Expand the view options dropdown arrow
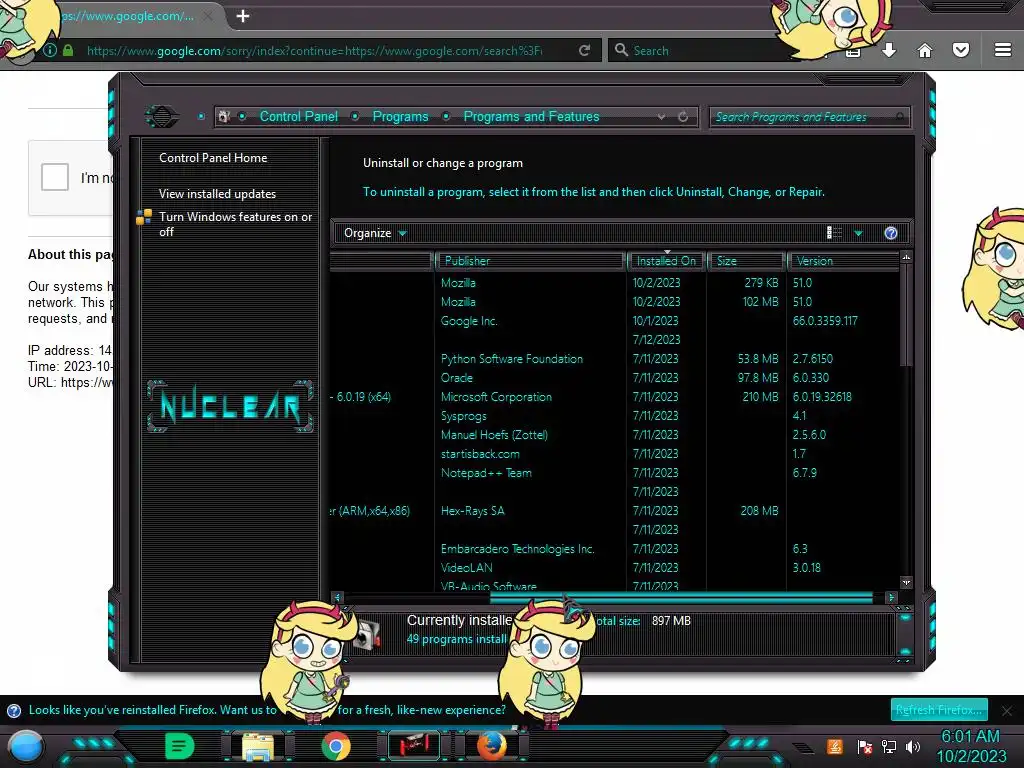 [x=858, y=233]
